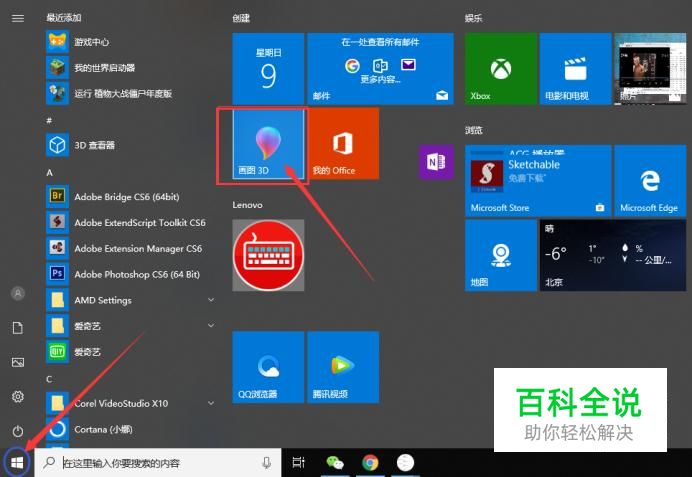Open the Microsoft Store tile
692x477 pixels.
538,181
